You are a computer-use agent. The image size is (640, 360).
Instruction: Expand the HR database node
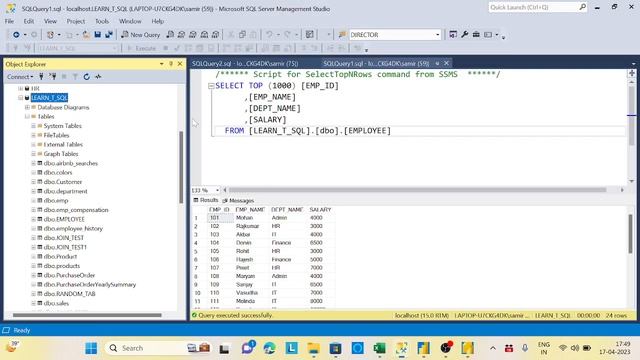pyautogui.click(x=20, y=88)
